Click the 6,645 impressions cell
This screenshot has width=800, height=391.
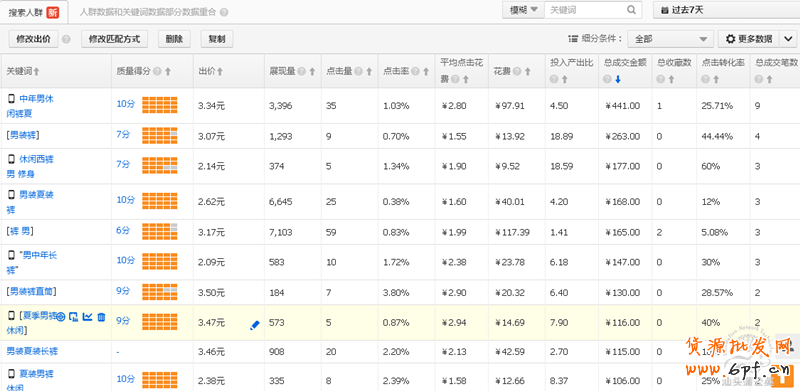click(x=281, y=202)
